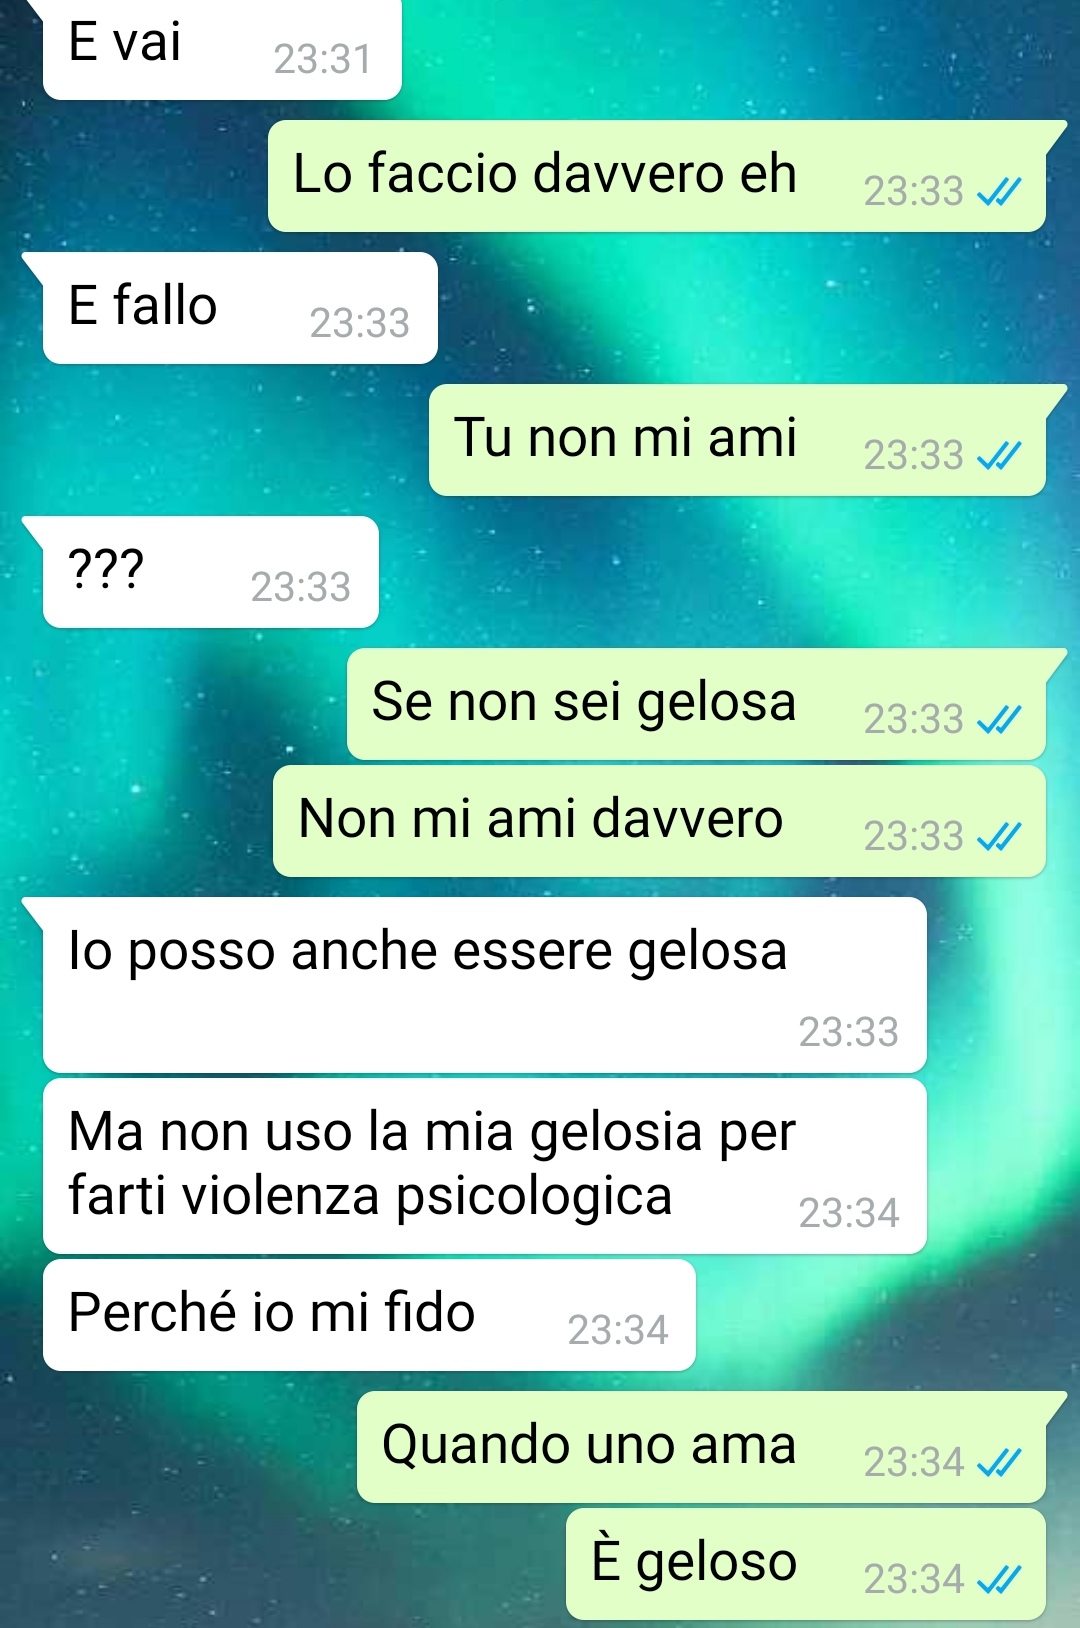This screenshot has width=1080, height=1628.
Task: Click read-receipt ticks on 'Se non sei gelosa'
Action: coord(999,719)
